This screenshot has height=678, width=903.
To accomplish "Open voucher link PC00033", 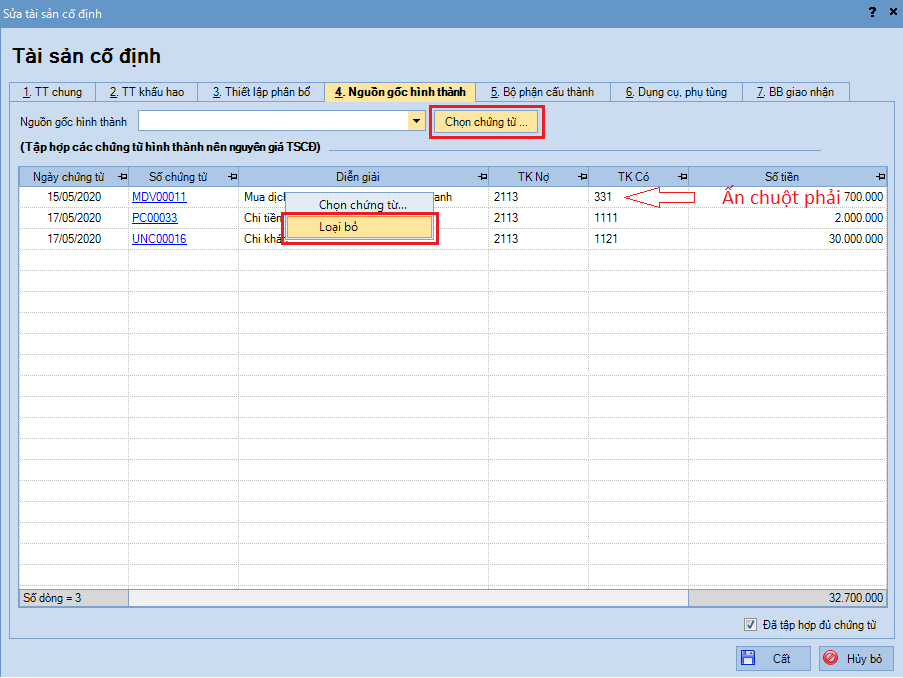I will (155, 218).
